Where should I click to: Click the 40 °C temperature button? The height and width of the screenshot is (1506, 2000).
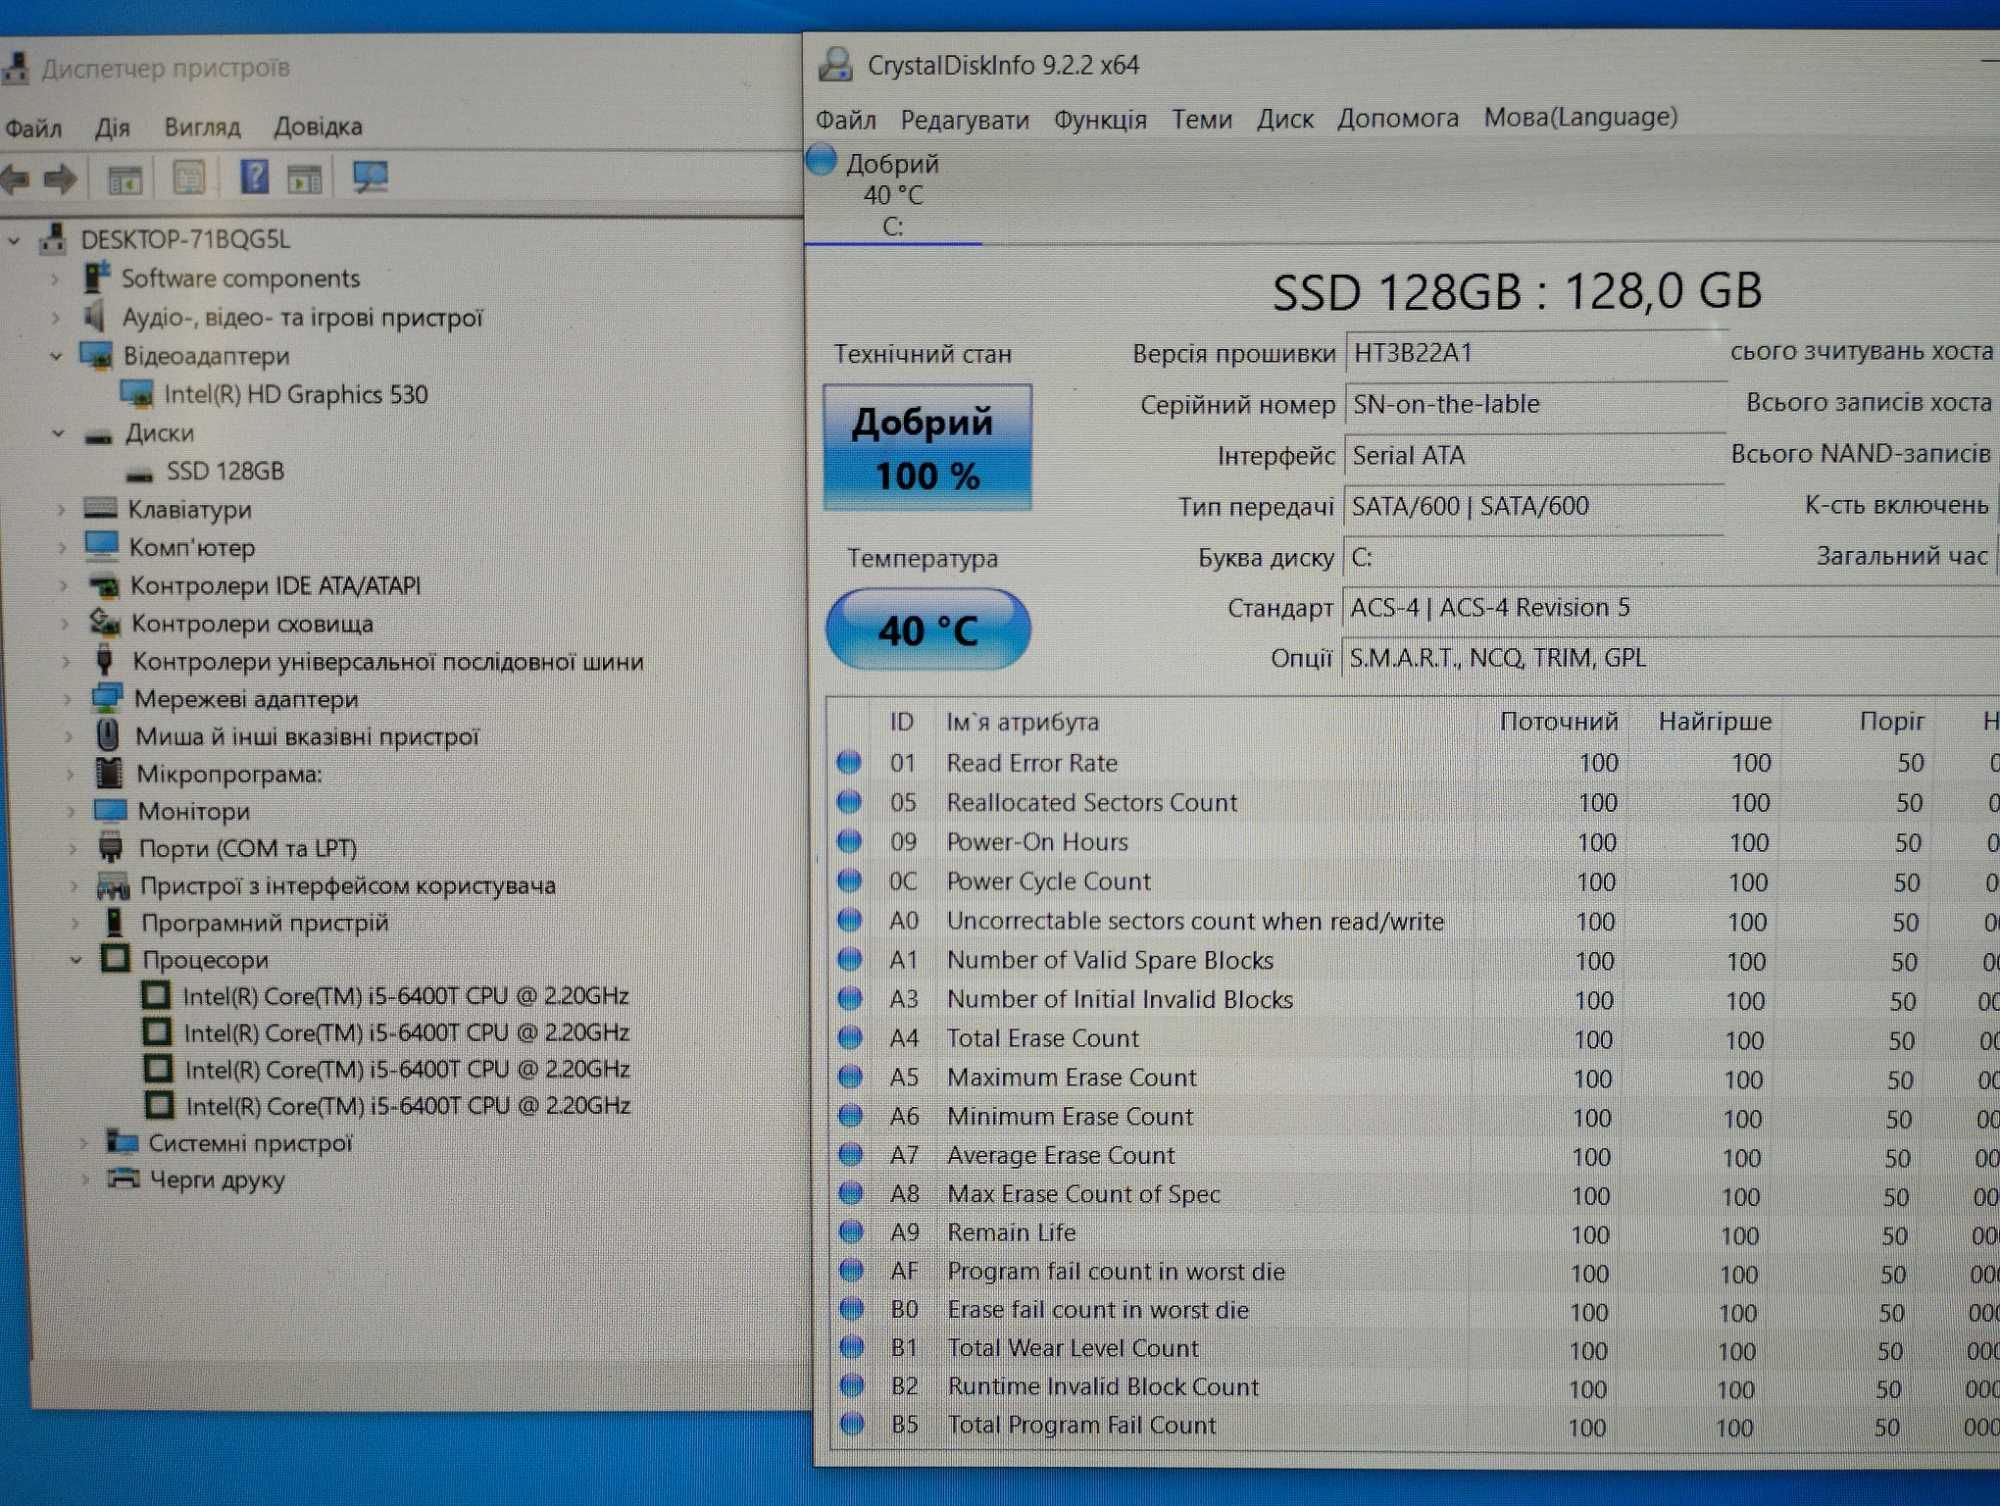pos(928,629)
